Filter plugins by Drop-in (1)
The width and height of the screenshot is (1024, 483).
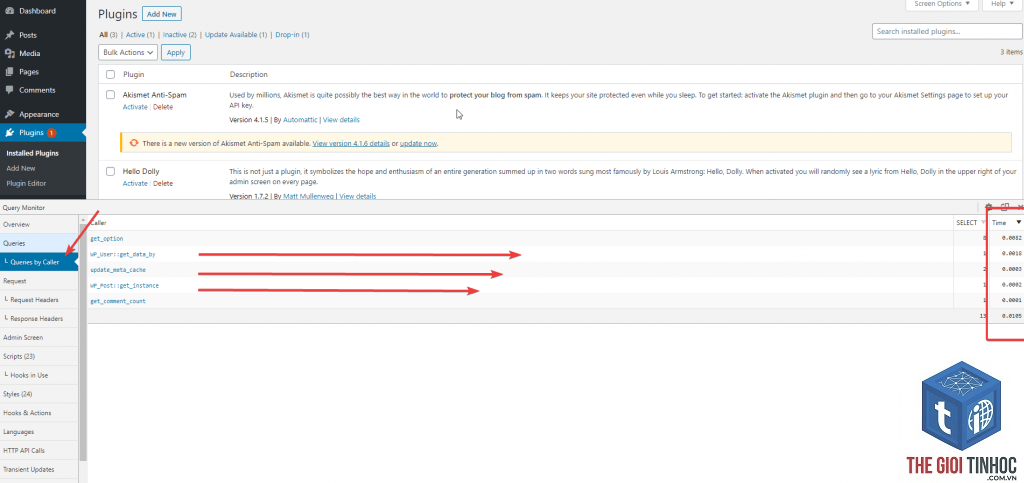tap(292, 35)
